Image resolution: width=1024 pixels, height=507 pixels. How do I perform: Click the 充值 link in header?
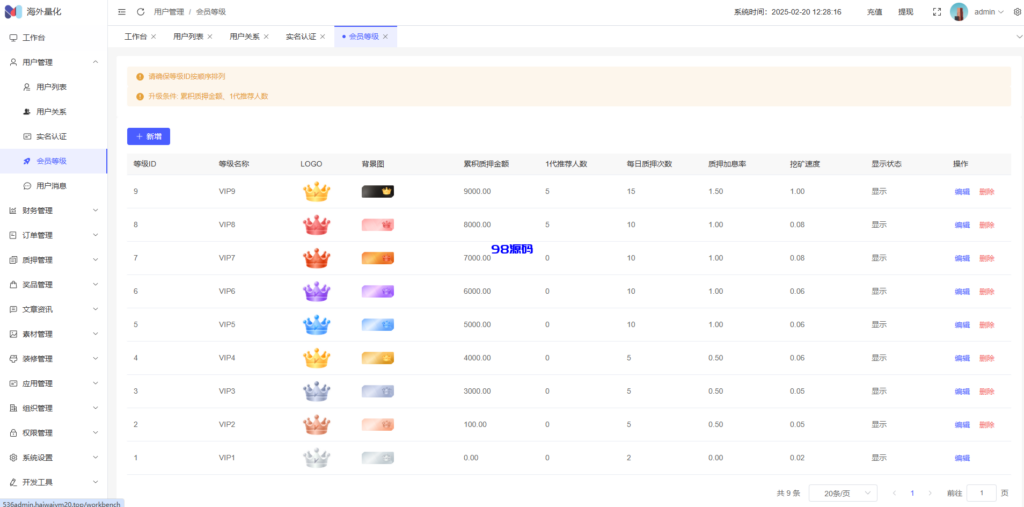(x=874, y=12)
